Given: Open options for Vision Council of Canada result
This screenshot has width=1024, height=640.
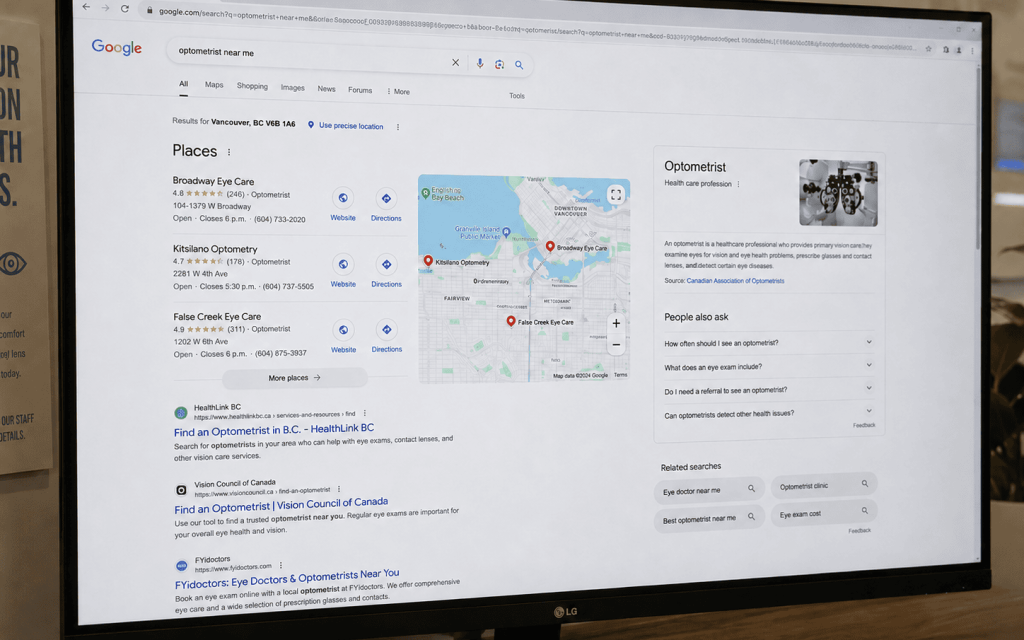Looking at the screenshot, I should click(x=339, y=488).
